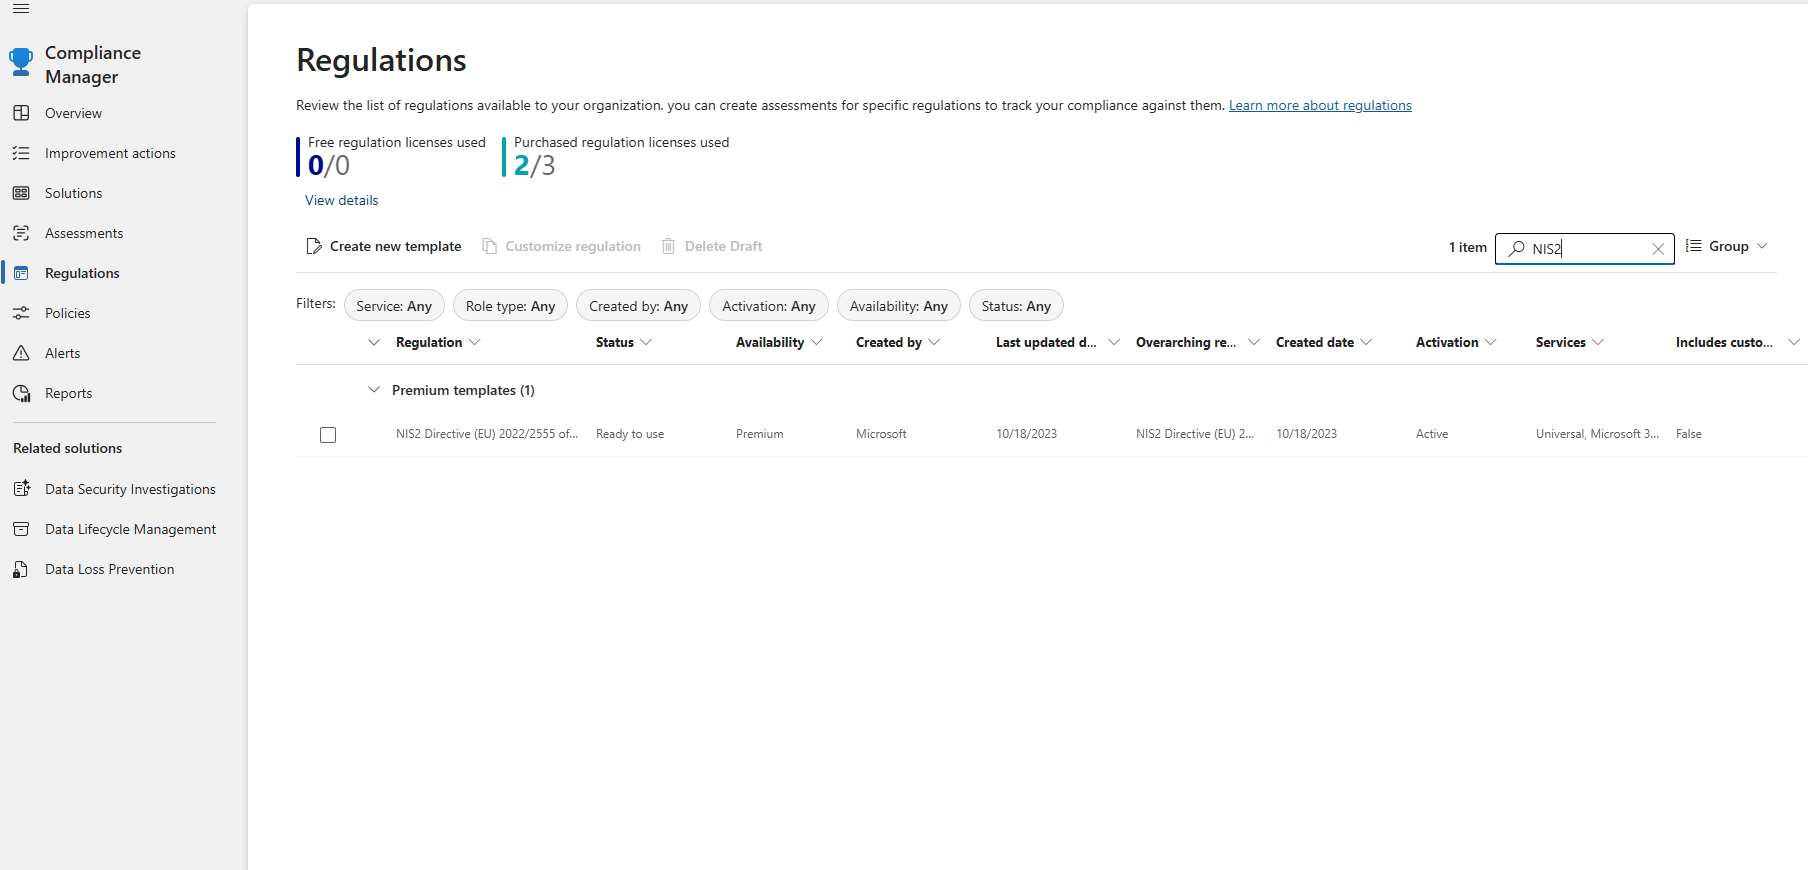Open the Regulation column sort menu
1808x870 pixels.
[475, 342]
